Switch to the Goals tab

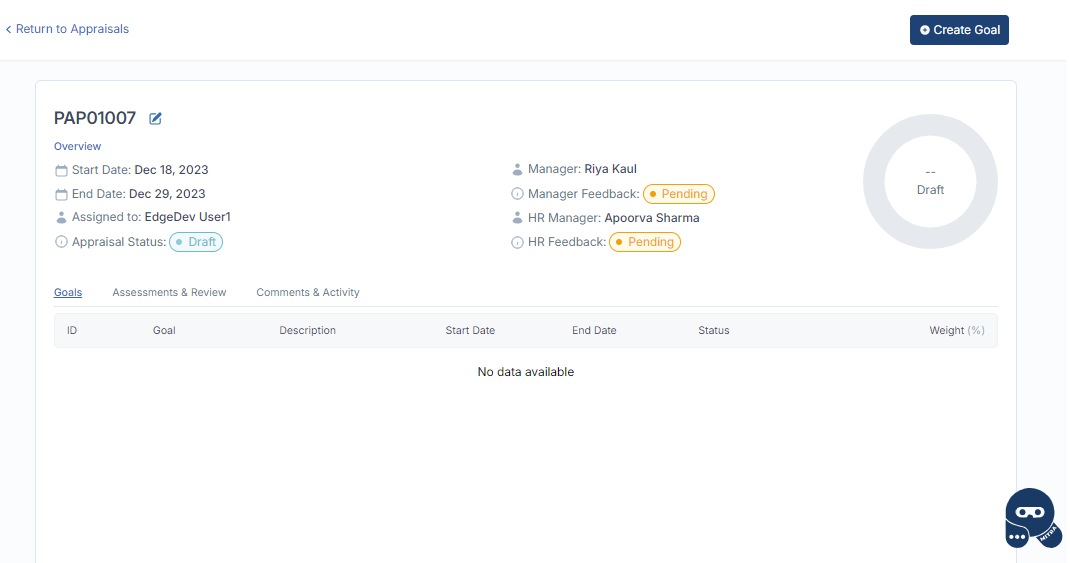tap(68, 293)
